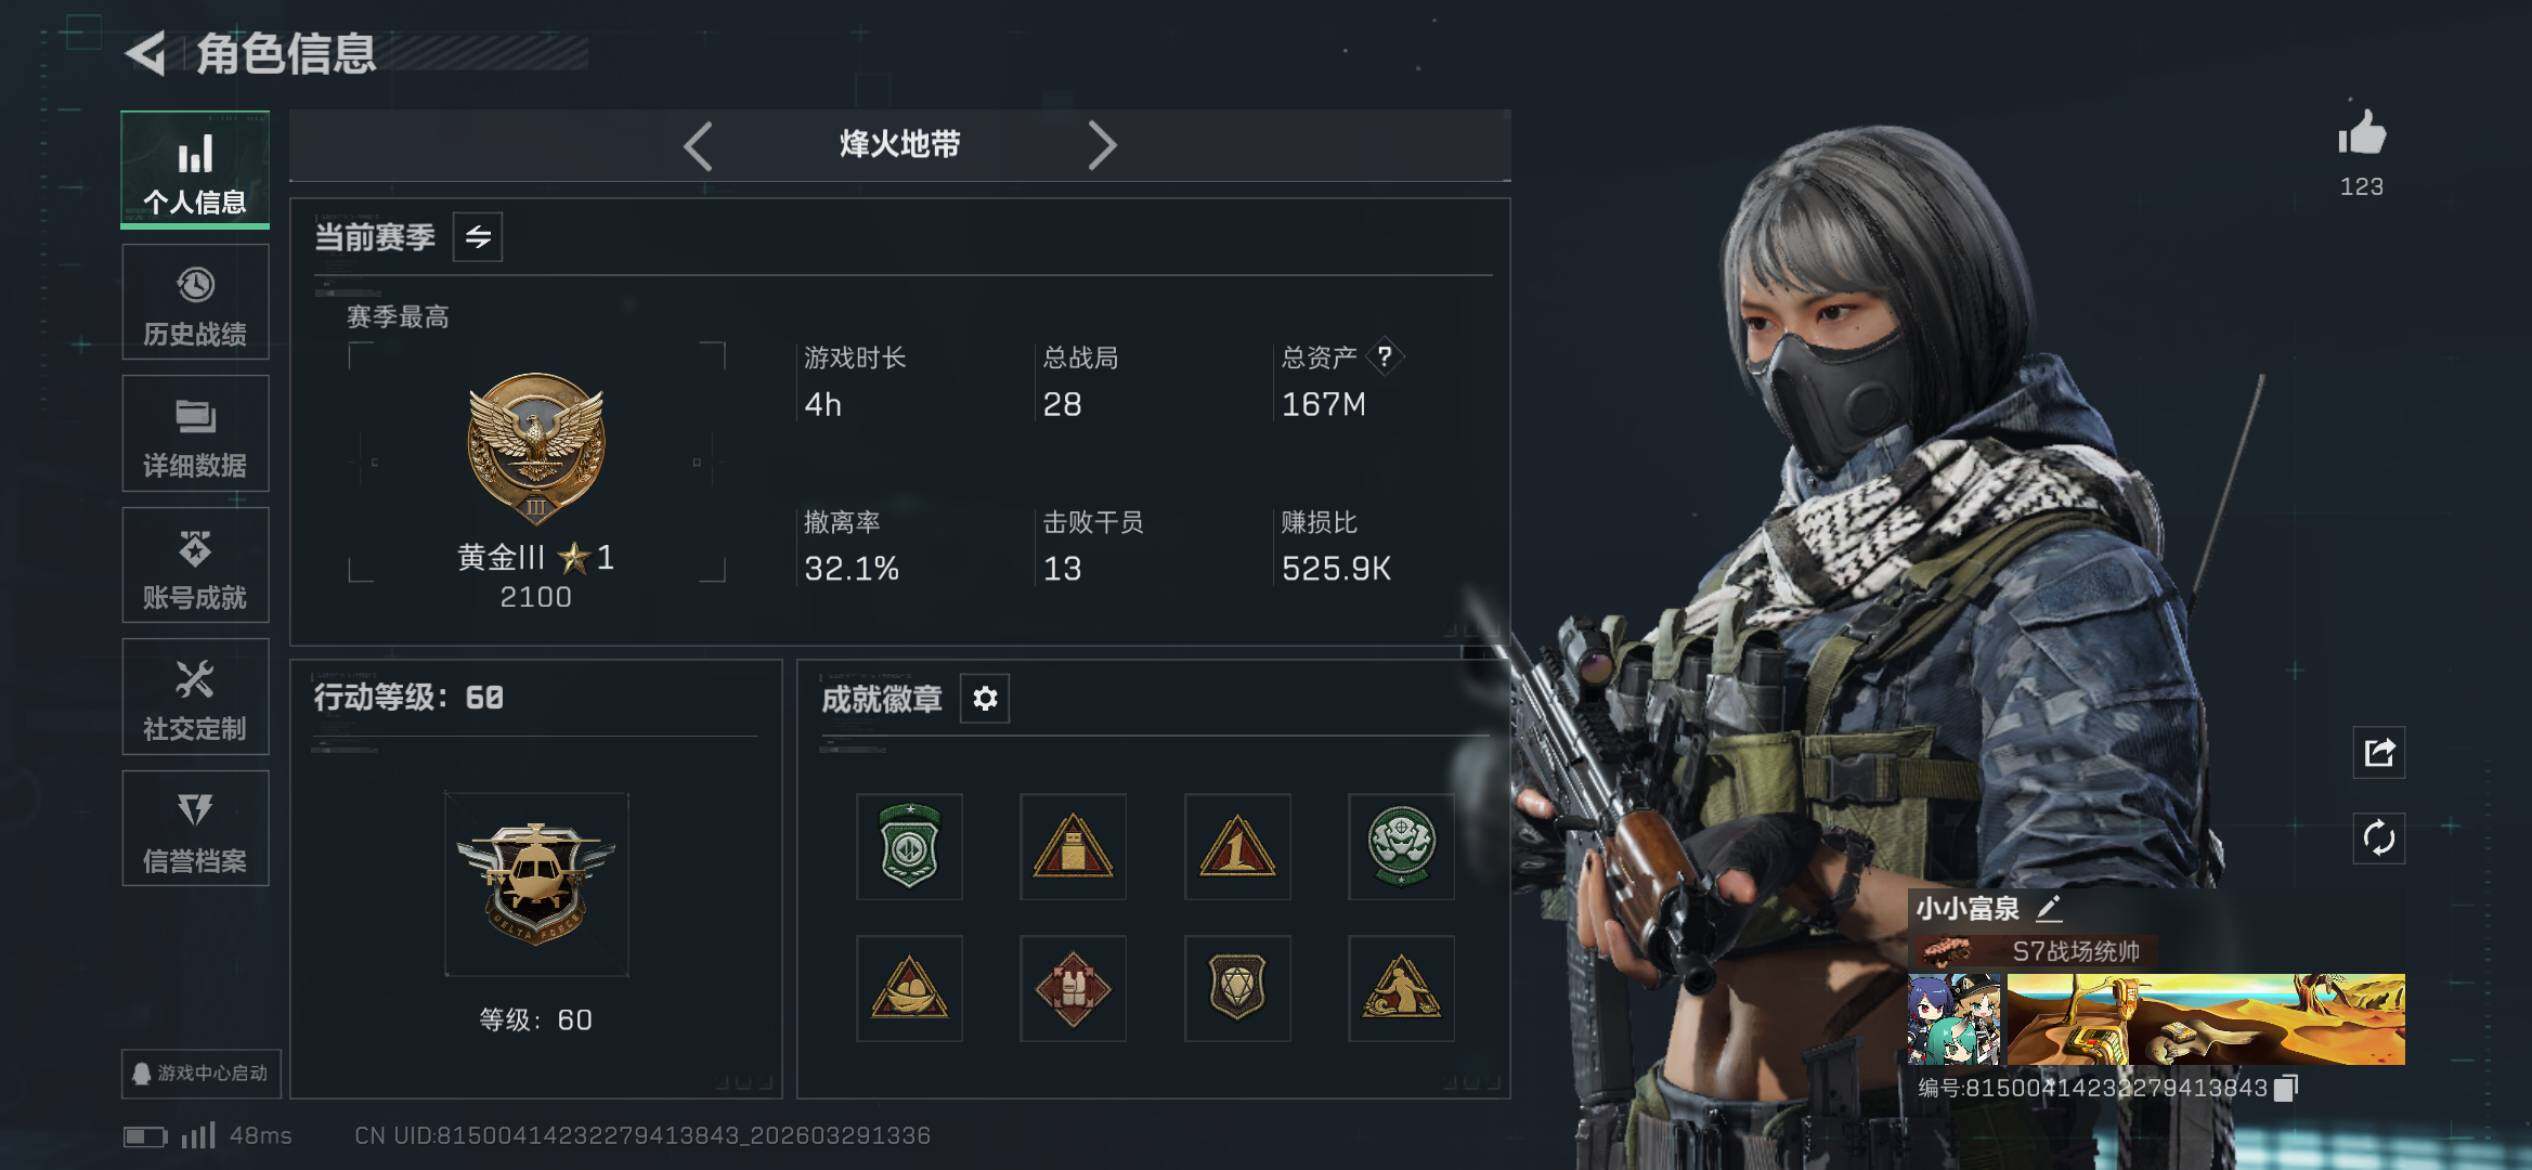Open 成就徽章 gear settings
The image size is (2532, 1170).
tap(985, 698)
